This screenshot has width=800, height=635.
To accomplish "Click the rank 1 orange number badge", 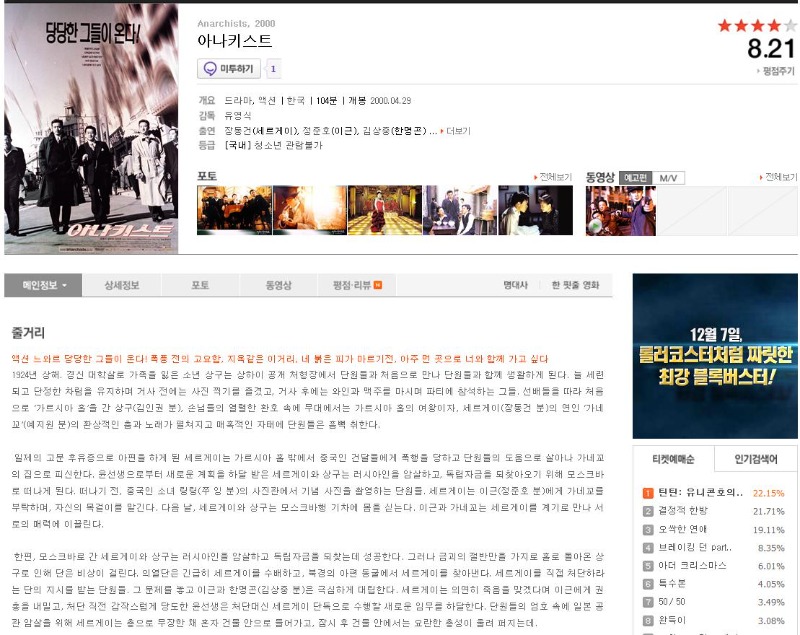I will 647,493.
